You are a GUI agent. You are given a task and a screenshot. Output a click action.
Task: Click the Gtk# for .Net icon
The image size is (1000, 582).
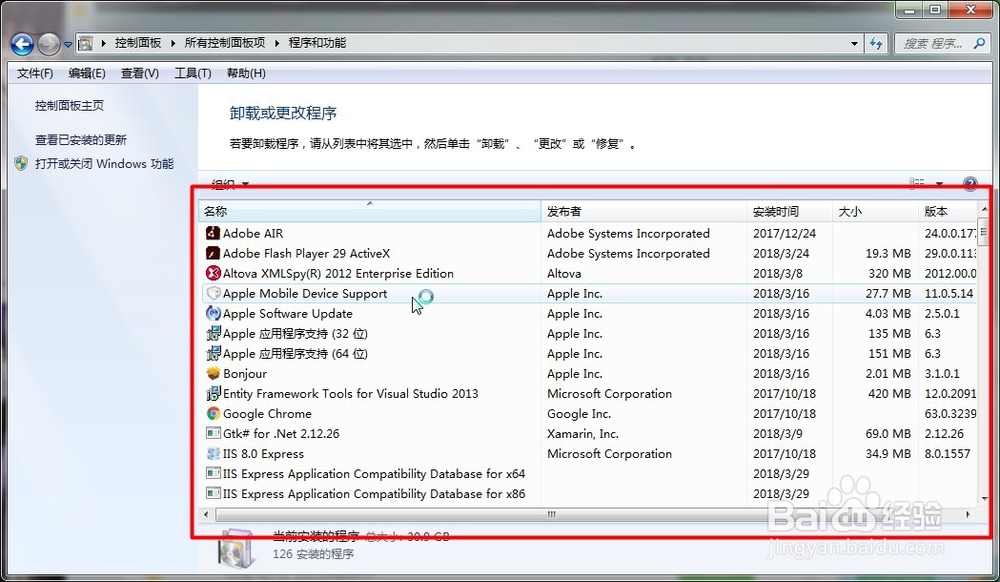[213, 433]
